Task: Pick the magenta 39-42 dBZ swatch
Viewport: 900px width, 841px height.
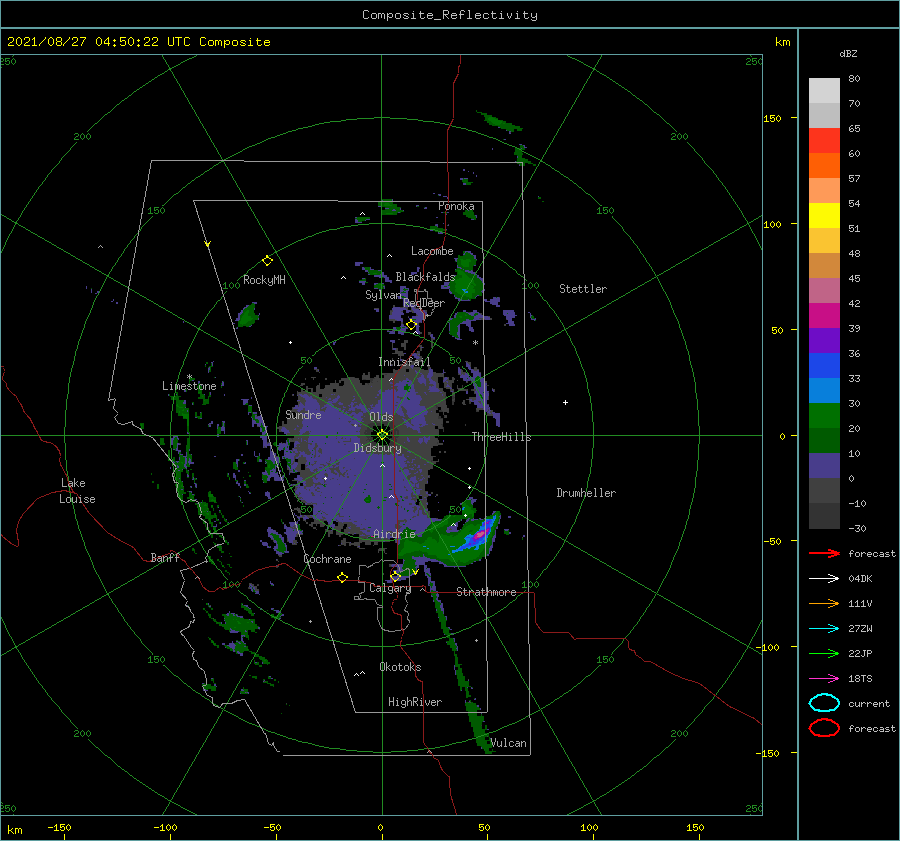Action: [x=824, y=316]
